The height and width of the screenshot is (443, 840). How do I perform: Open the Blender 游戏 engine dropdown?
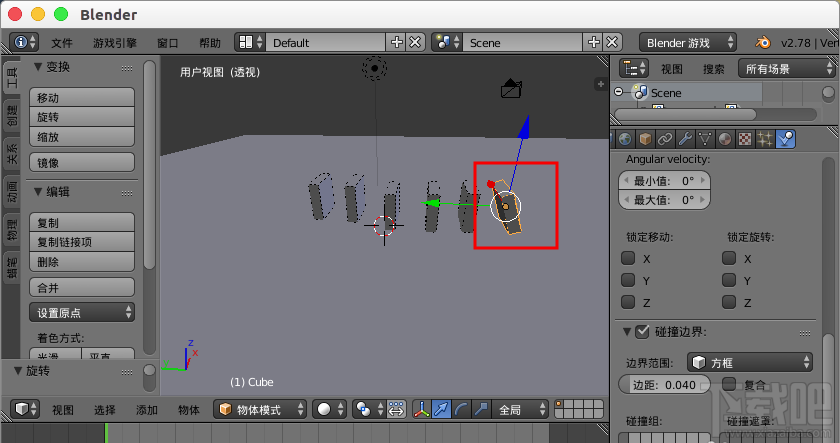click(x=688, y=42)
